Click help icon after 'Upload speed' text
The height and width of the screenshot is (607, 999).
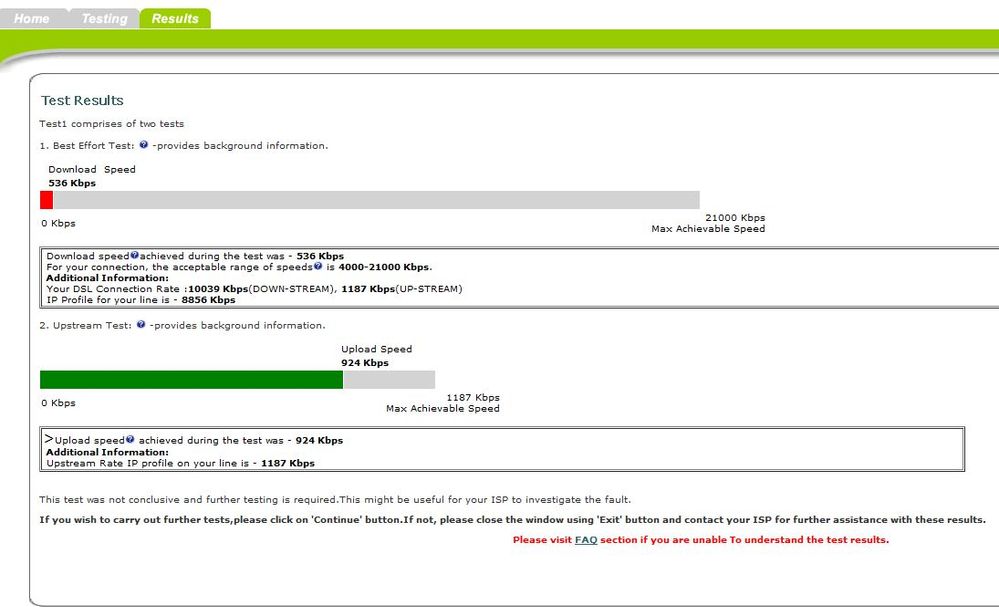pyautogui.click(x=130, y=439)
